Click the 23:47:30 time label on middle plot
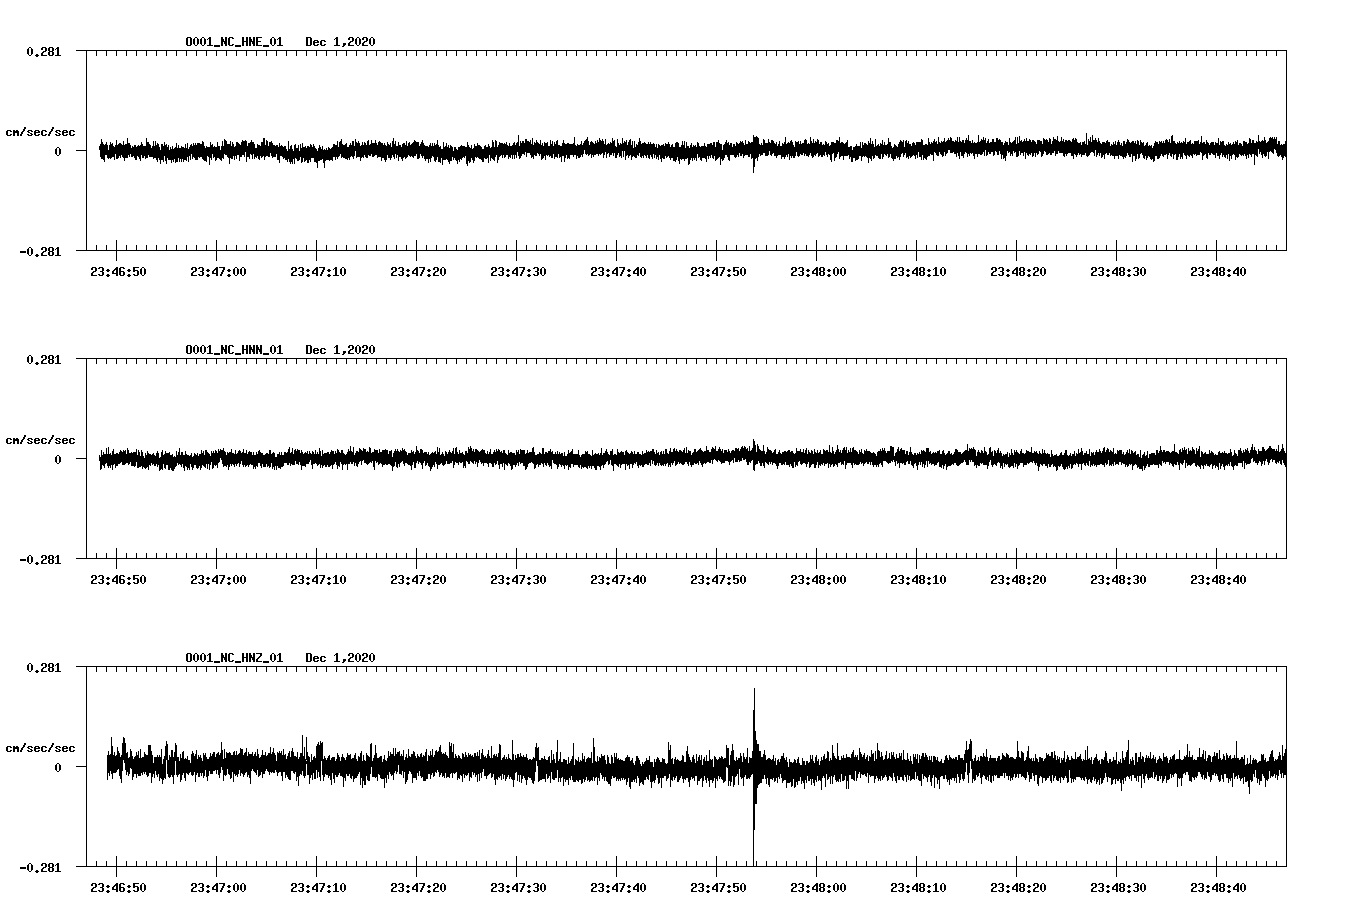This screenshot has height=924, width=1358. pyautogui.click(x=519, y=578)
